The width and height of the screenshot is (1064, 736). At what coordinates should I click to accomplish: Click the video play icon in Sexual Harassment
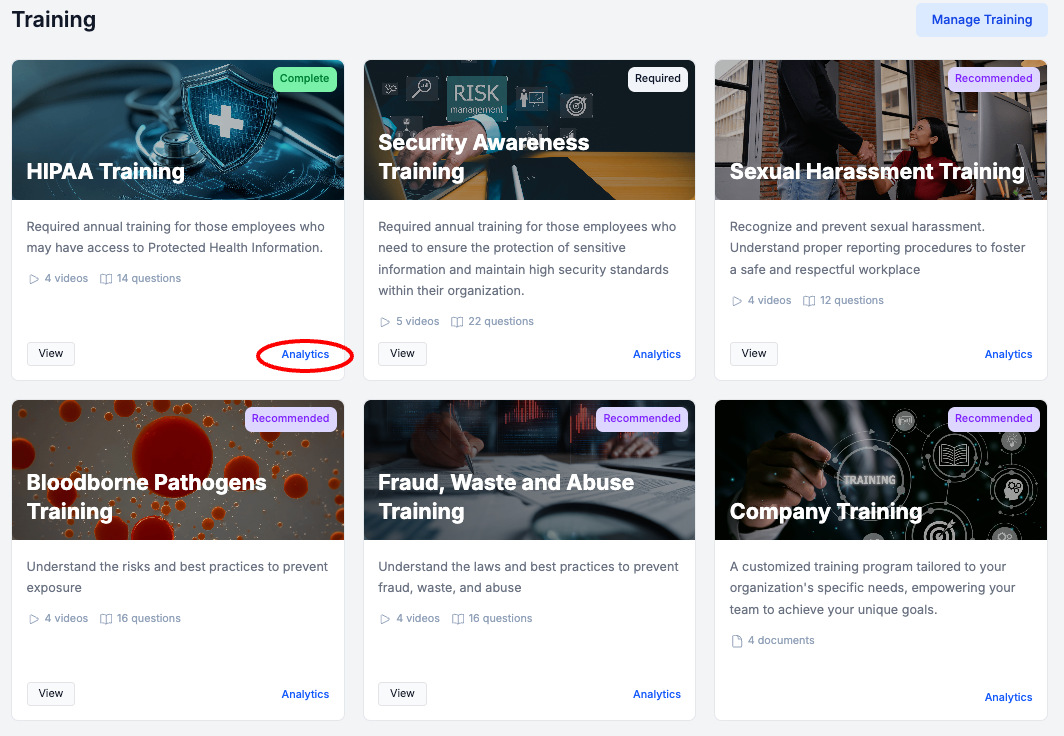[x=737, y=301]
